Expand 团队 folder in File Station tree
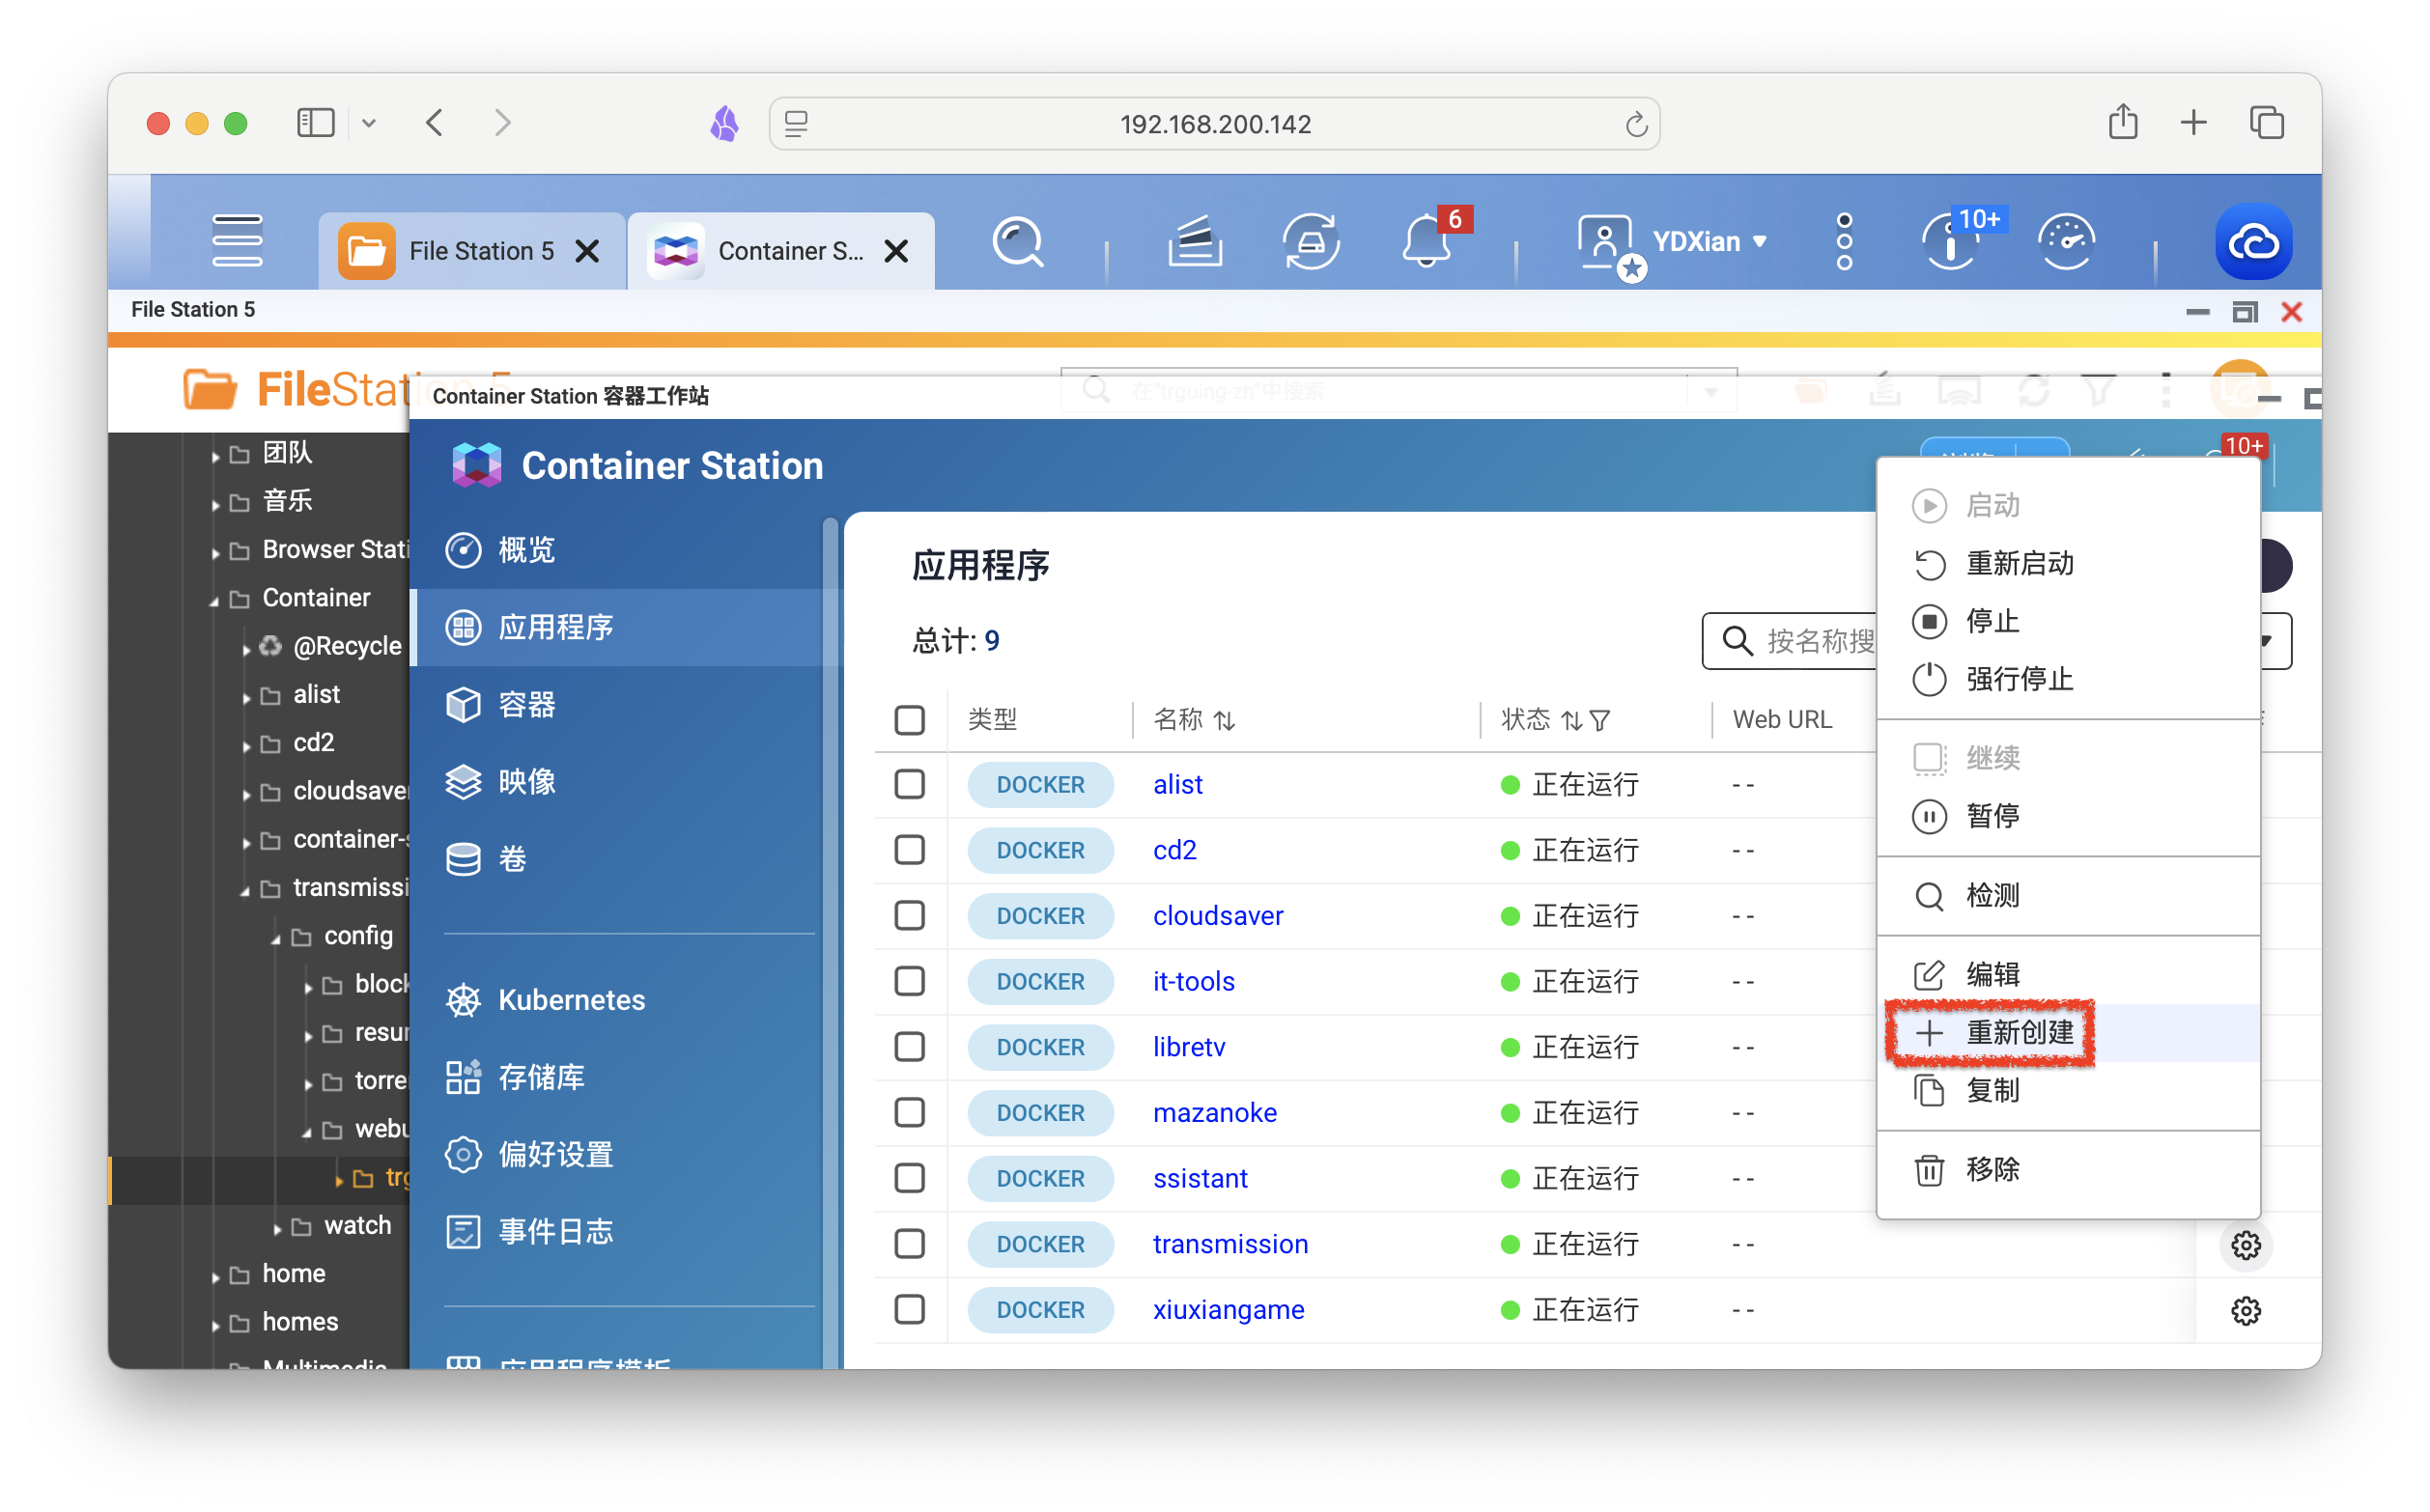The width and height of the screenshot is (2430, 1512). point(215,456)
